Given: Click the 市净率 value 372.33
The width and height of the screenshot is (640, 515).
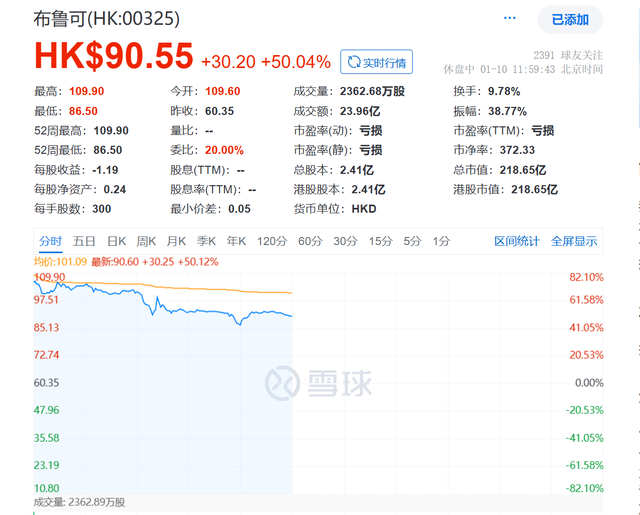Looking at the screenshot, I should [x=517, y=150].
